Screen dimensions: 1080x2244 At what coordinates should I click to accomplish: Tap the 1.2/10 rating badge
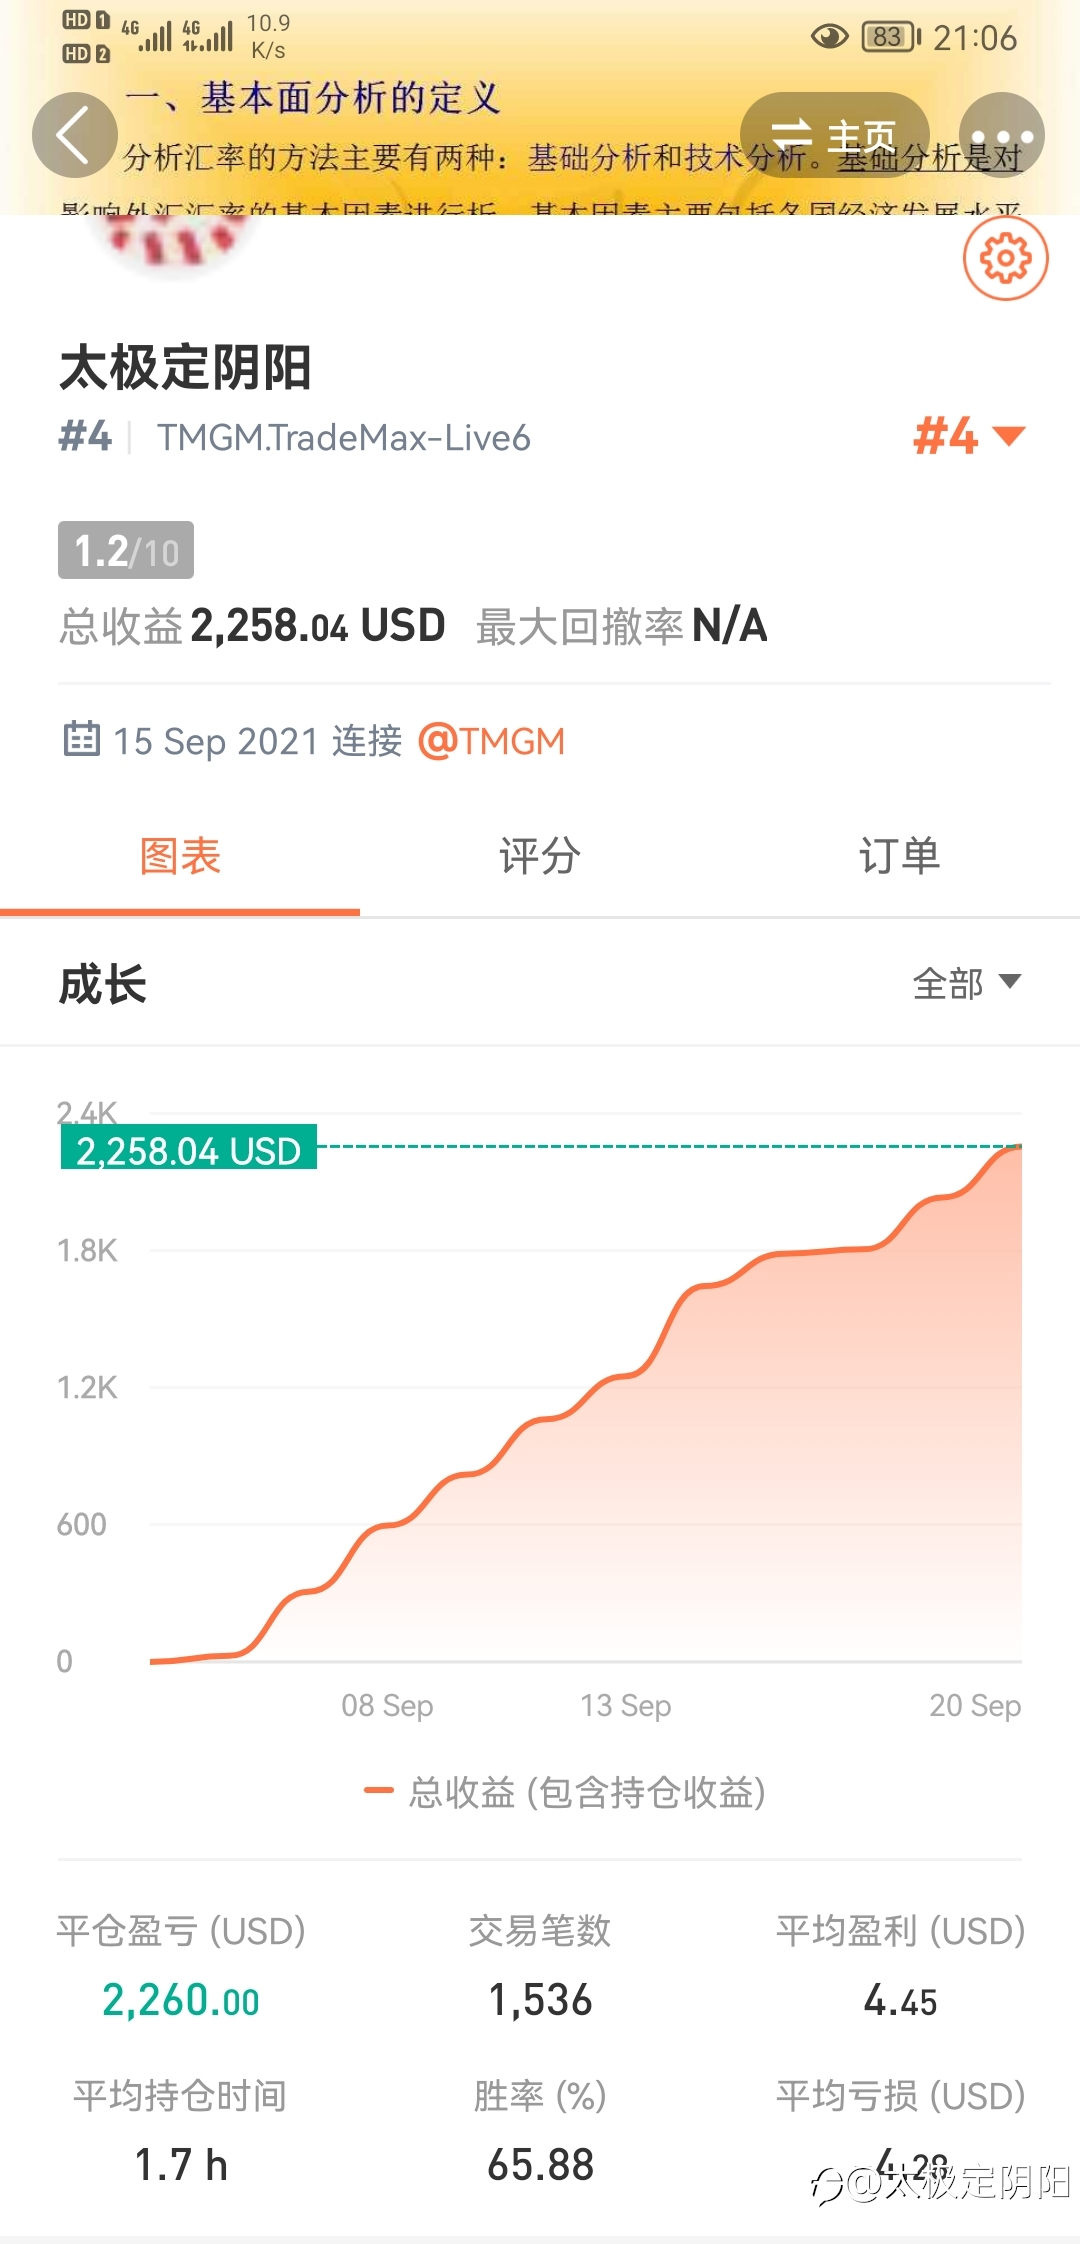[126, 550]
